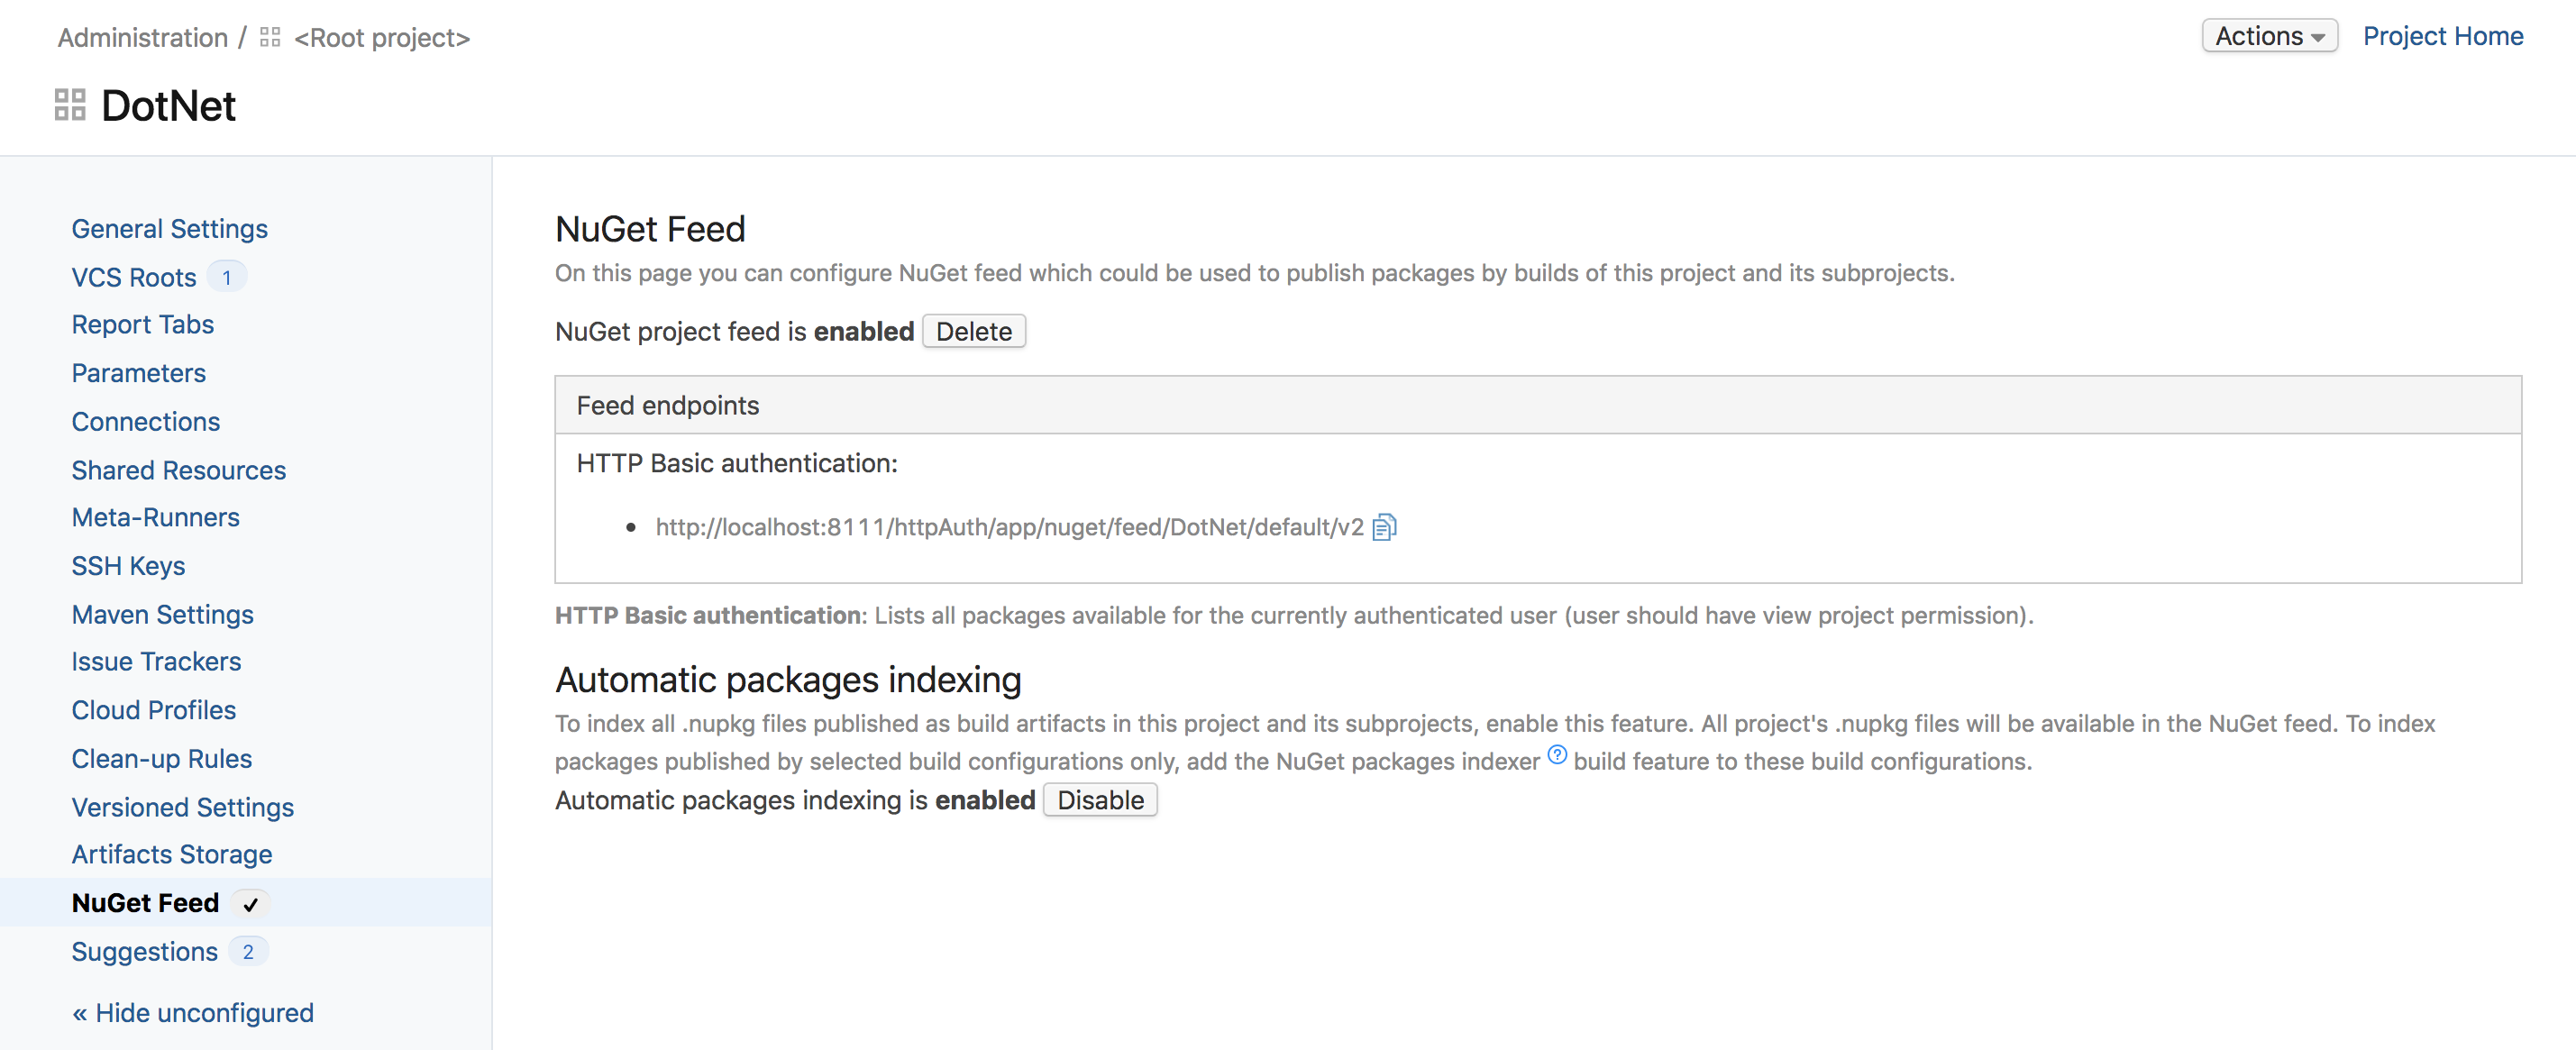
Task: Hide unconfigured settings items
Action: click(x=193, y=1013)
